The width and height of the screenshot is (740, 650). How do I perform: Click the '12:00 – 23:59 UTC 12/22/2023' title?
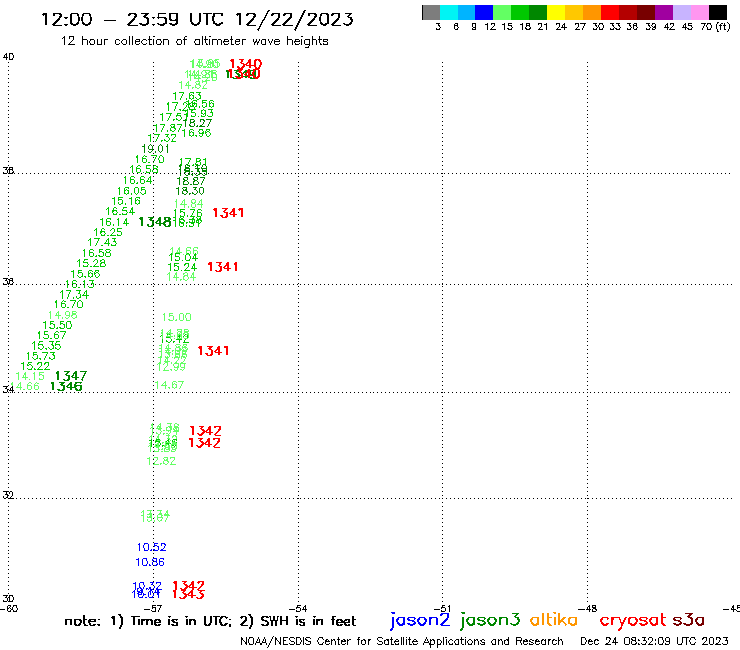pyautogui.click(x=197, y=19)
